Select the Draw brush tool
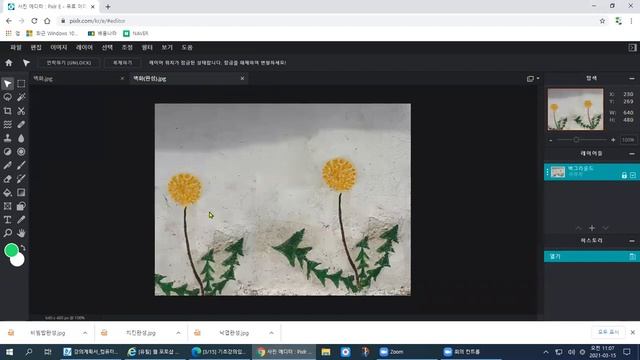Screen dimensions: 640x360 (x=21, y=165)
